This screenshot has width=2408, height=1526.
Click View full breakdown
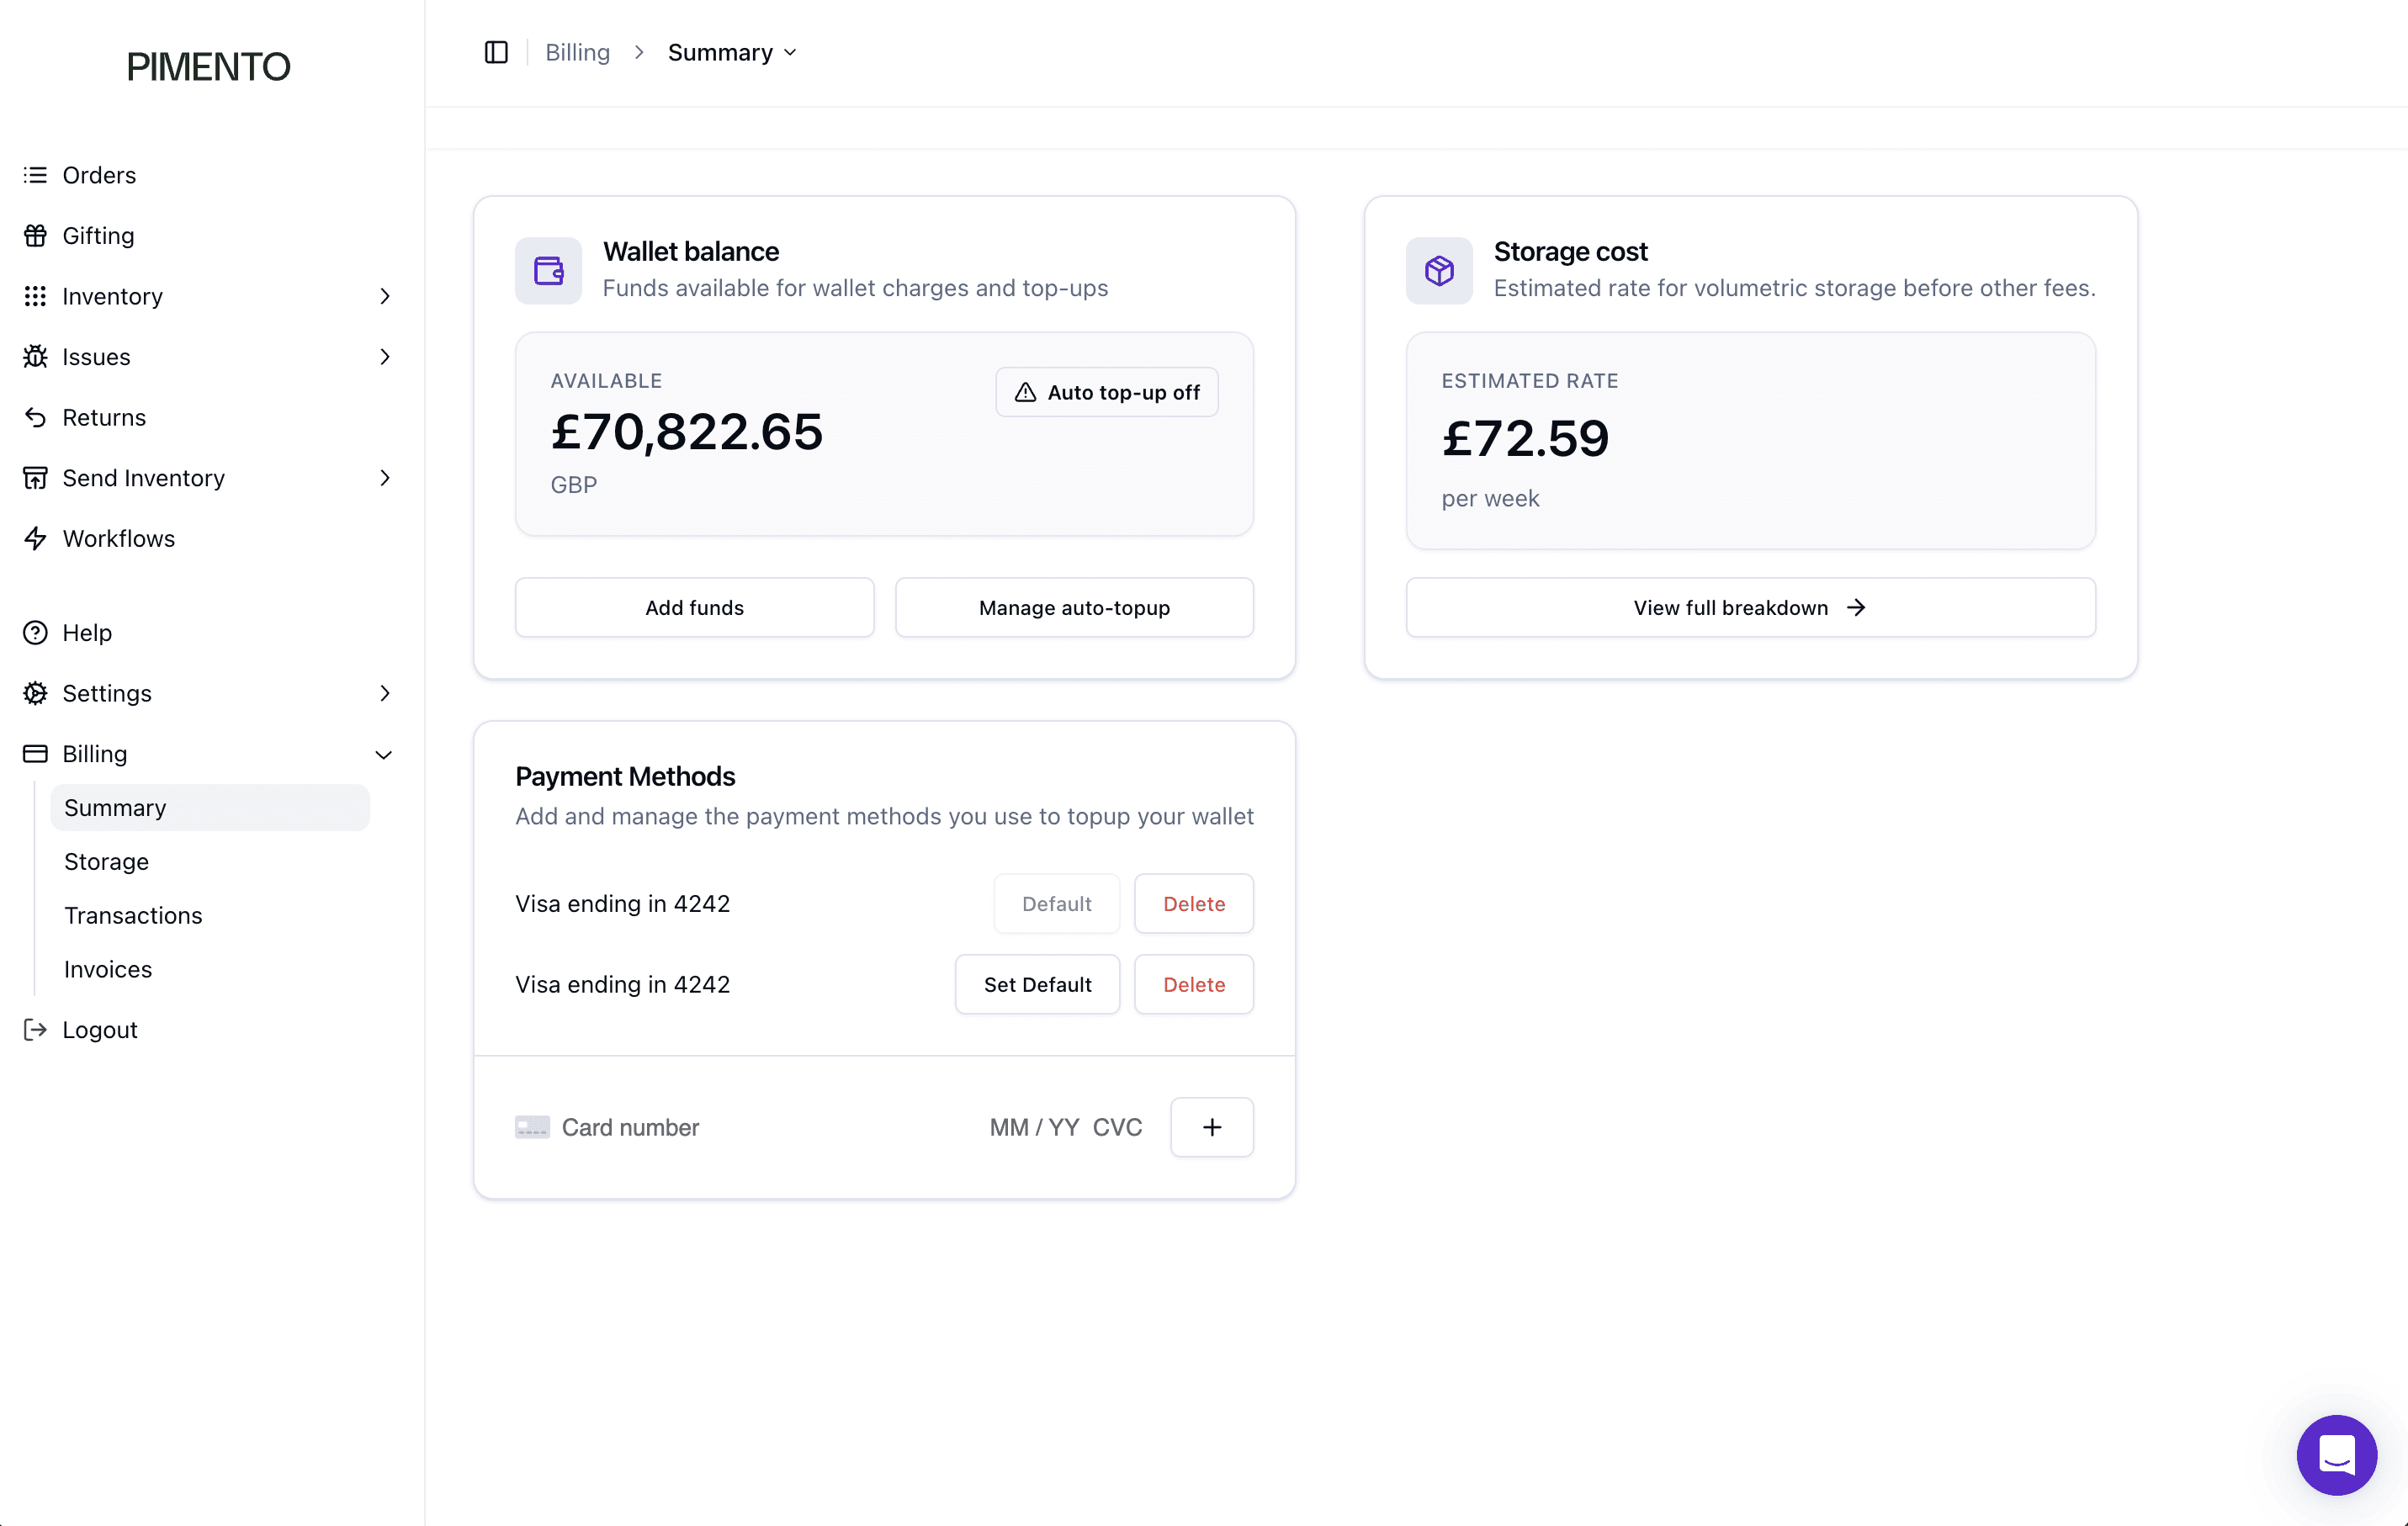click(1749, 607)
